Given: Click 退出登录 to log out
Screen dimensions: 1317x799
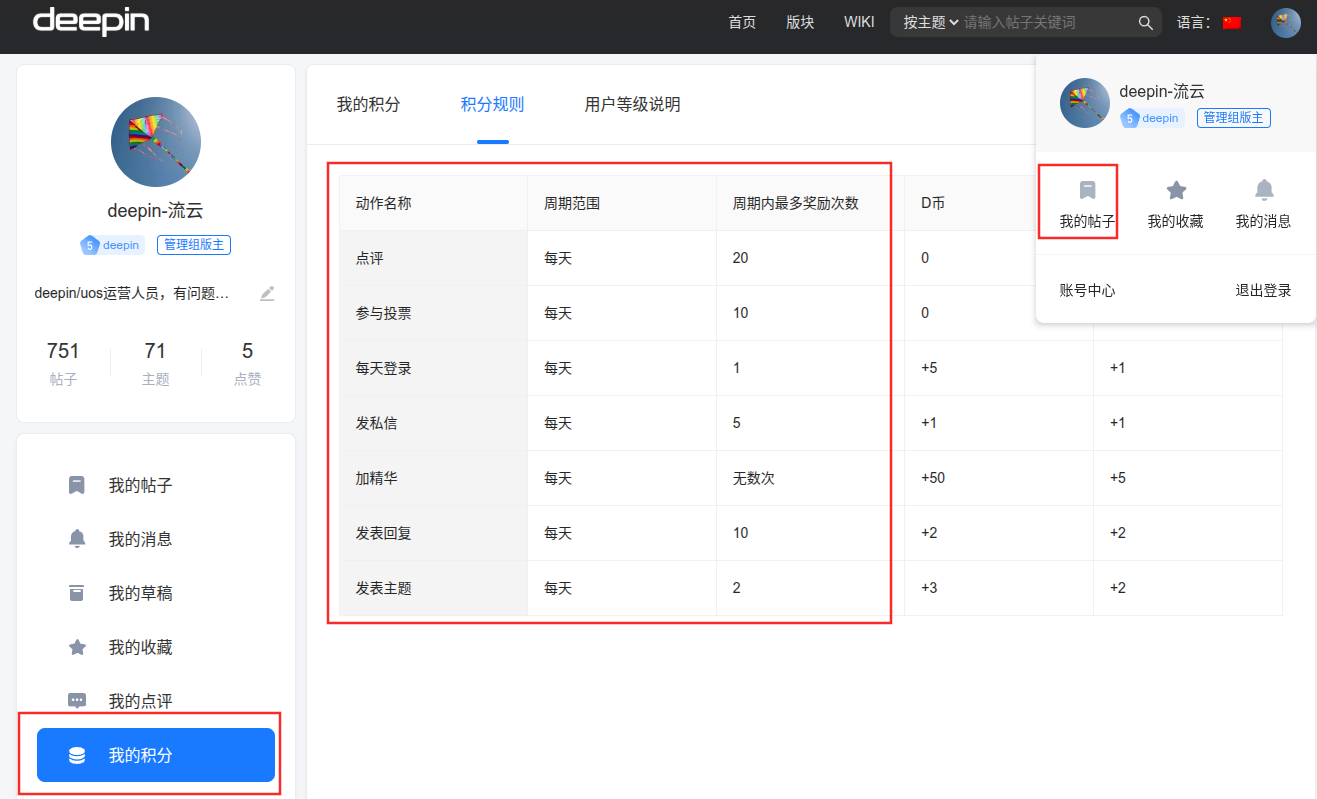Looking at the screenshot, I should 1263,290.
